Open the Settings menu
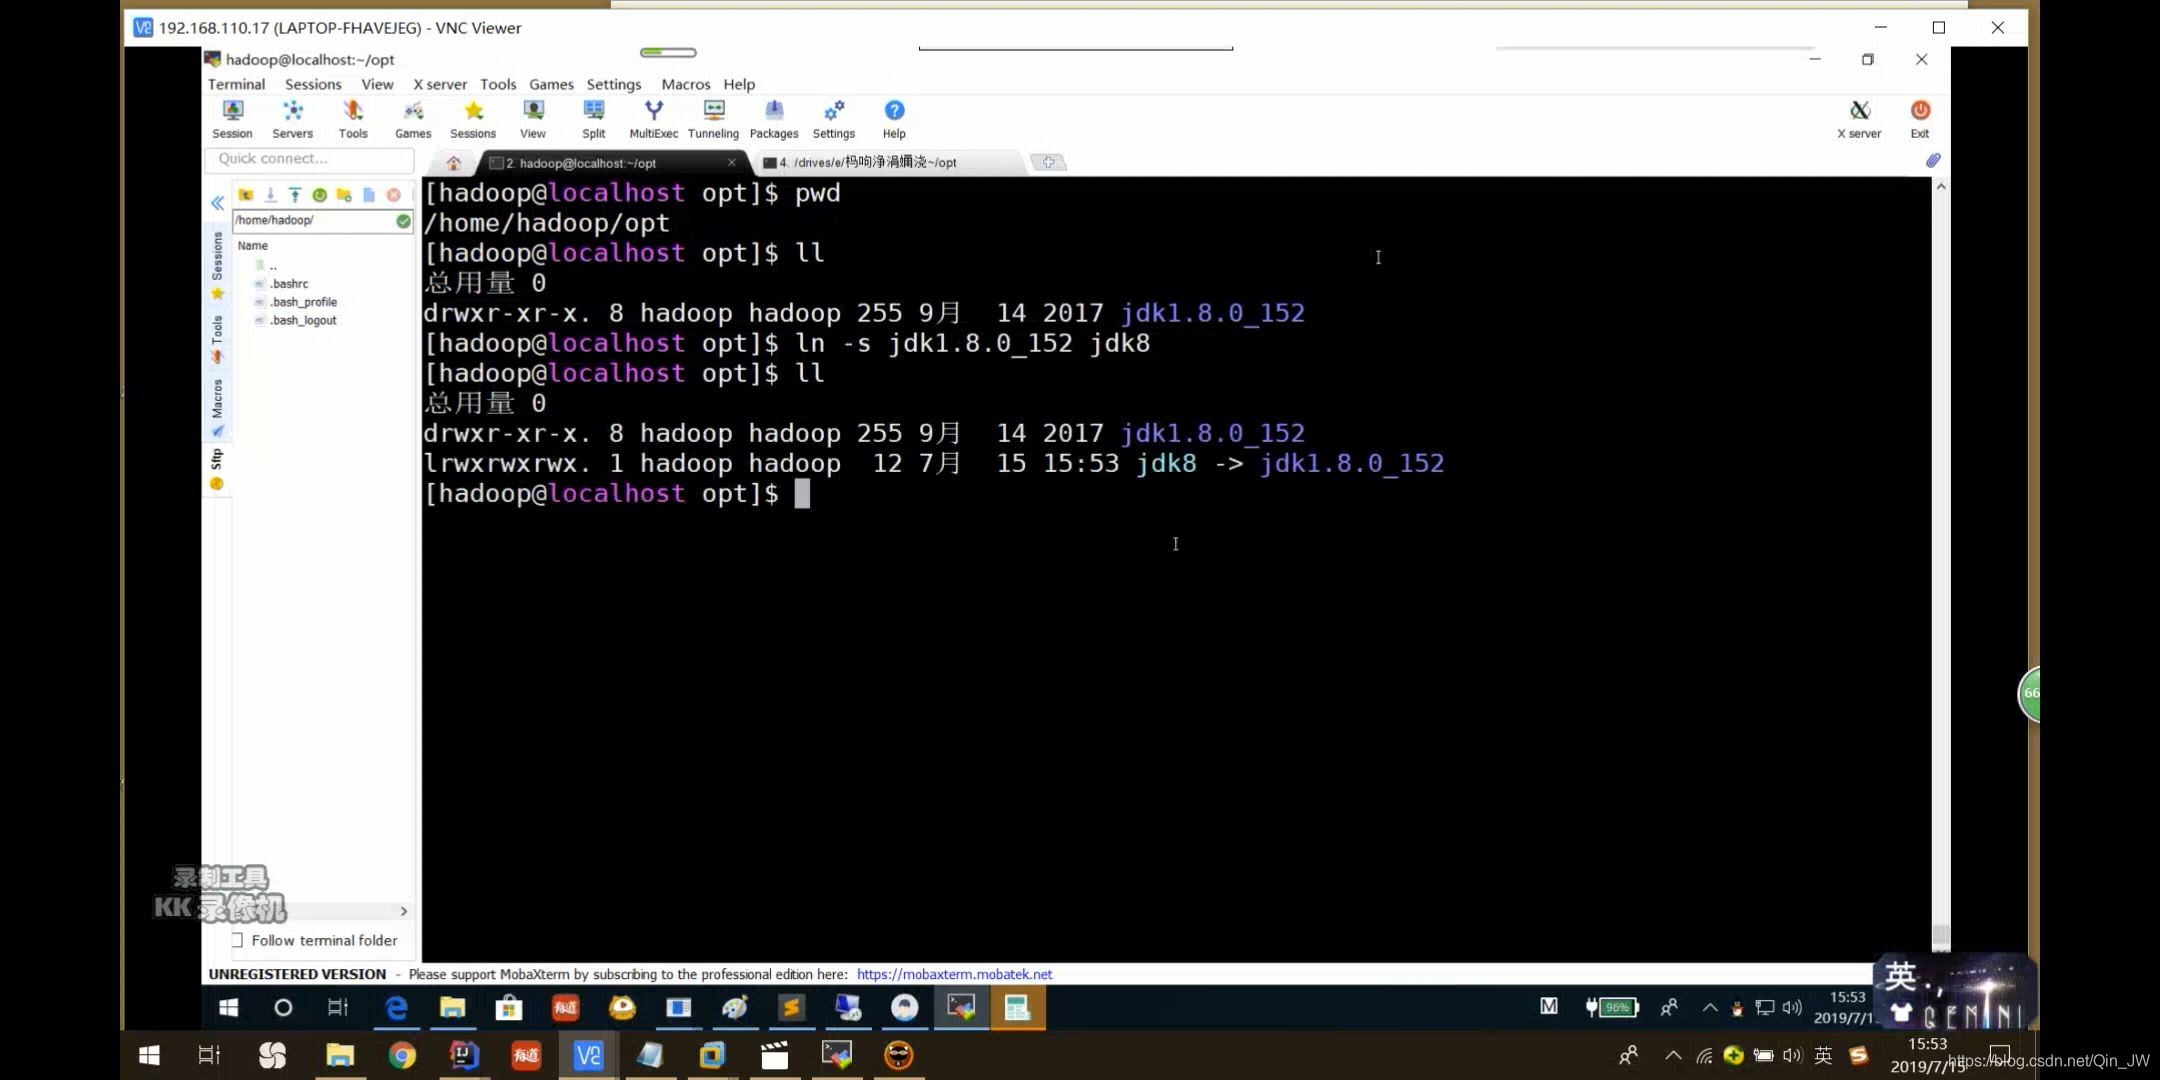 [614, 84]
